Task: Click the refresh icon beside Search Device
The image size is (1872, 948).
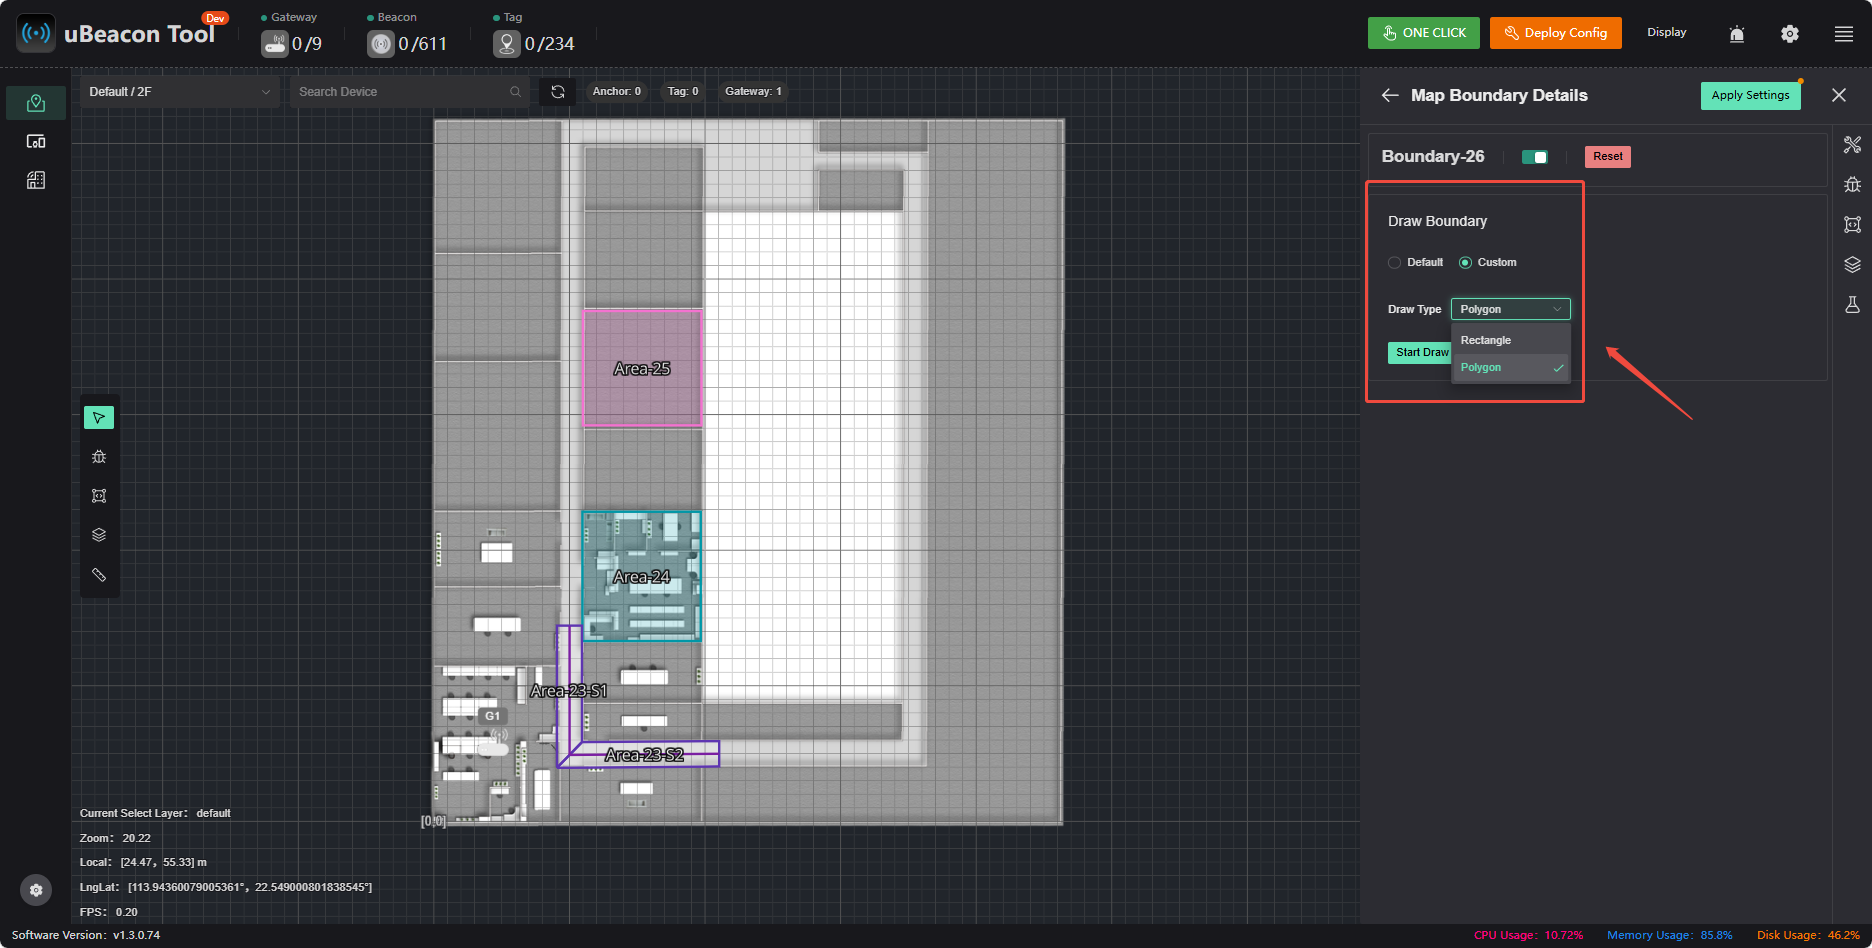Action: coord(558,91)
